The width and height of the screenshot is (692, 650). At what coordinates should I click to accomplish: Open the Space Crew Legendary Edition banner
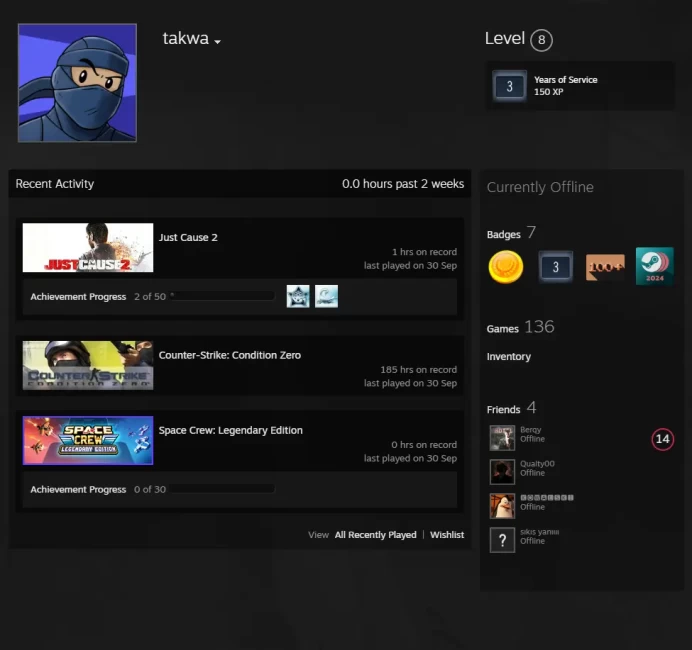click(88, 440)
